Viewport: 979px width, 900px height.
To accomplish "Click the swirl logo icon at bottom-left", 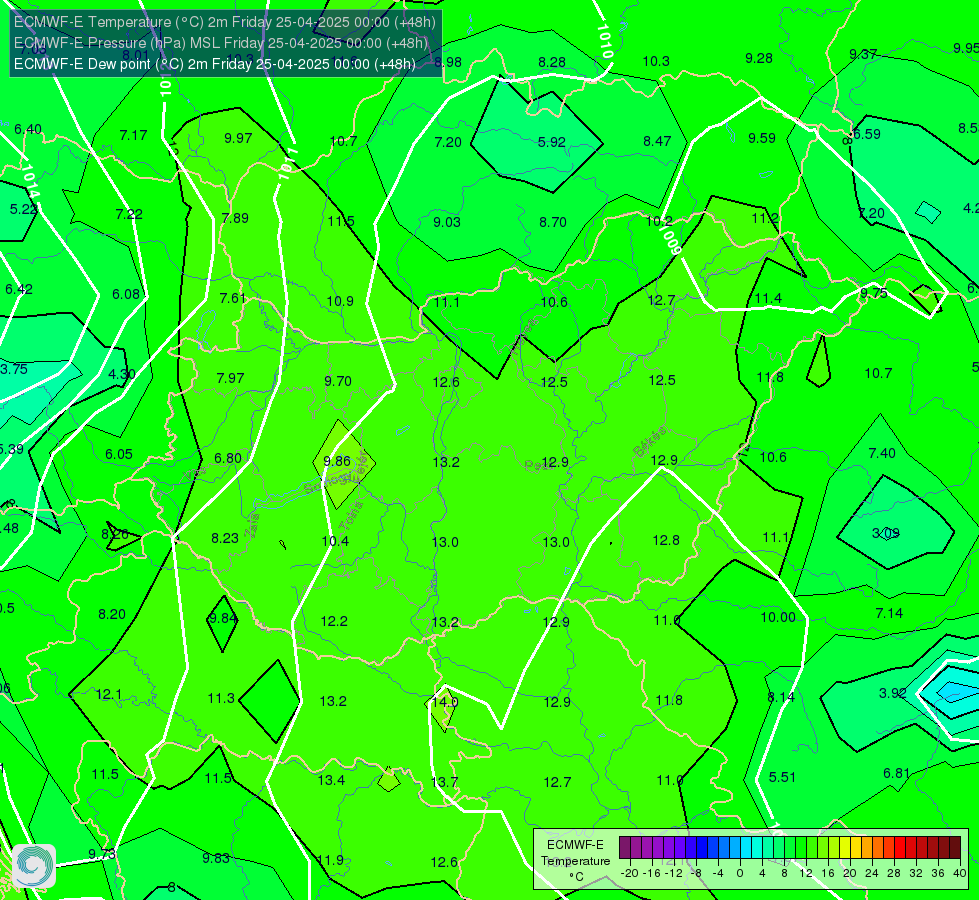I will click(34, 866).
